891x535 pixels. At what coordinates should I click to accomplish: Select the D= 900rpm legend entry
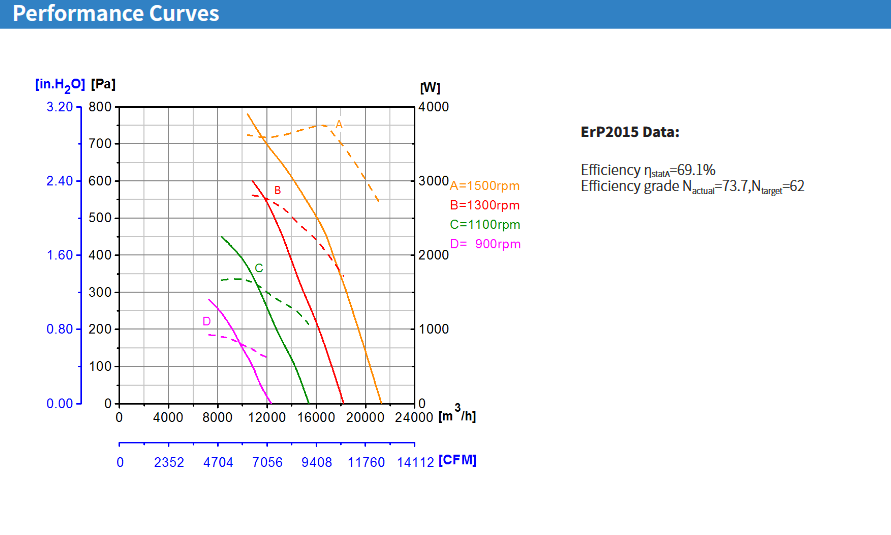pos(485,244)
